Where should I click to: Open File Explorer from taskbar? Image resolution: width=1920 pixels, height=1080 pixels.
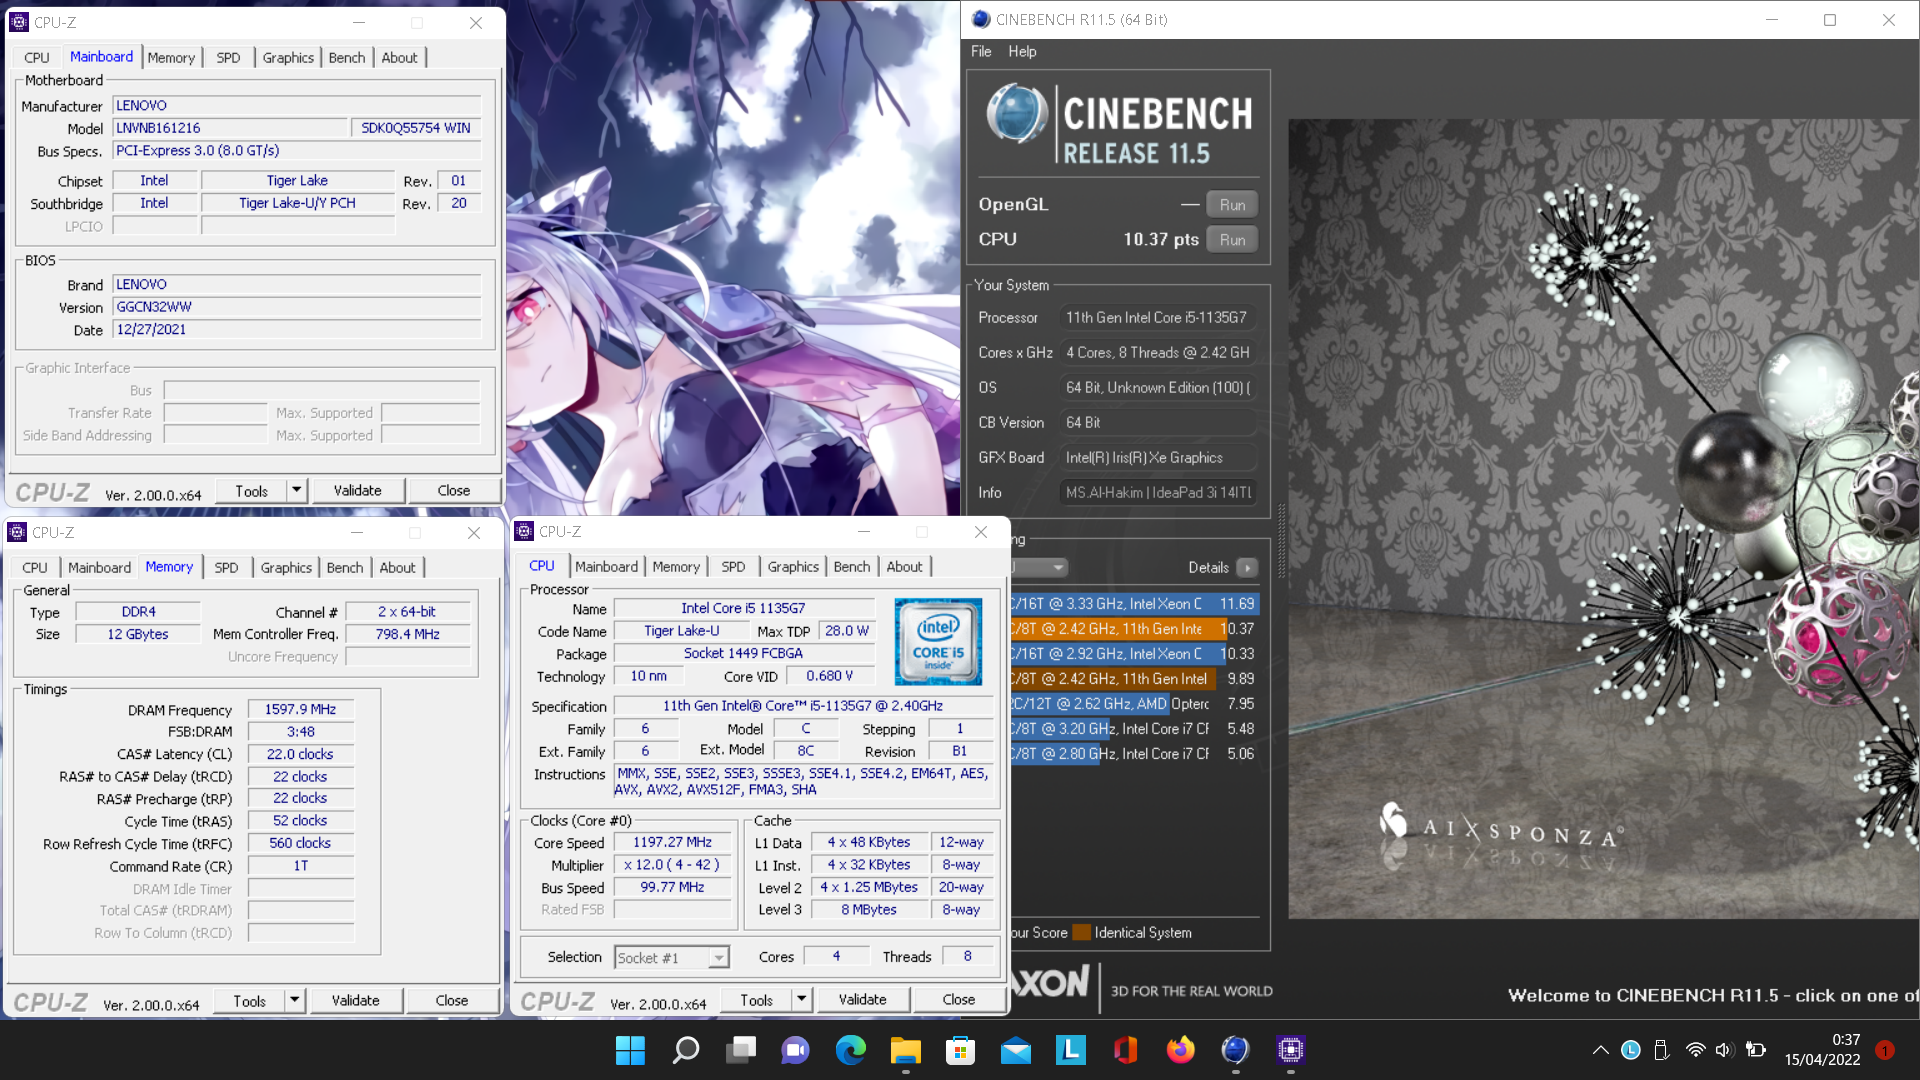[x=906, y=1050]
